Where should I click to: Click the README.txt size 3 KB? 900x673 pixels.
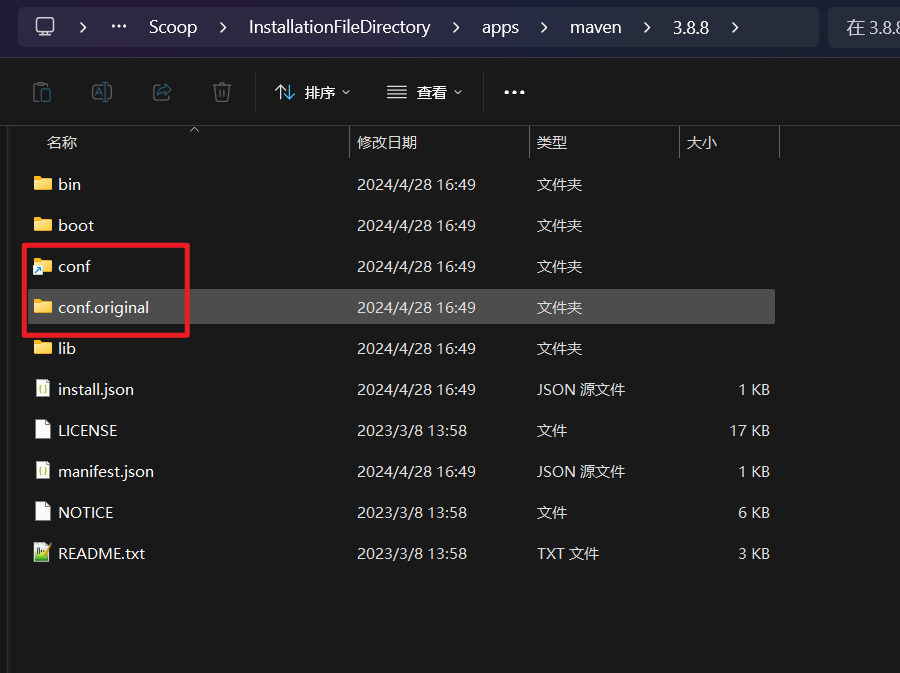tap(754, 554)
